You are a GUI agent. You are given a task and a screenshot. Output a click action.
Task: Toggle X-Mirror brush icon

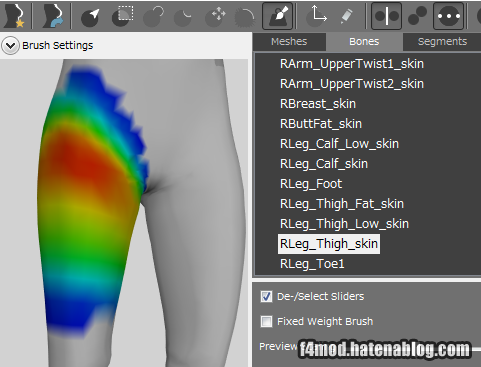point(386,16)
